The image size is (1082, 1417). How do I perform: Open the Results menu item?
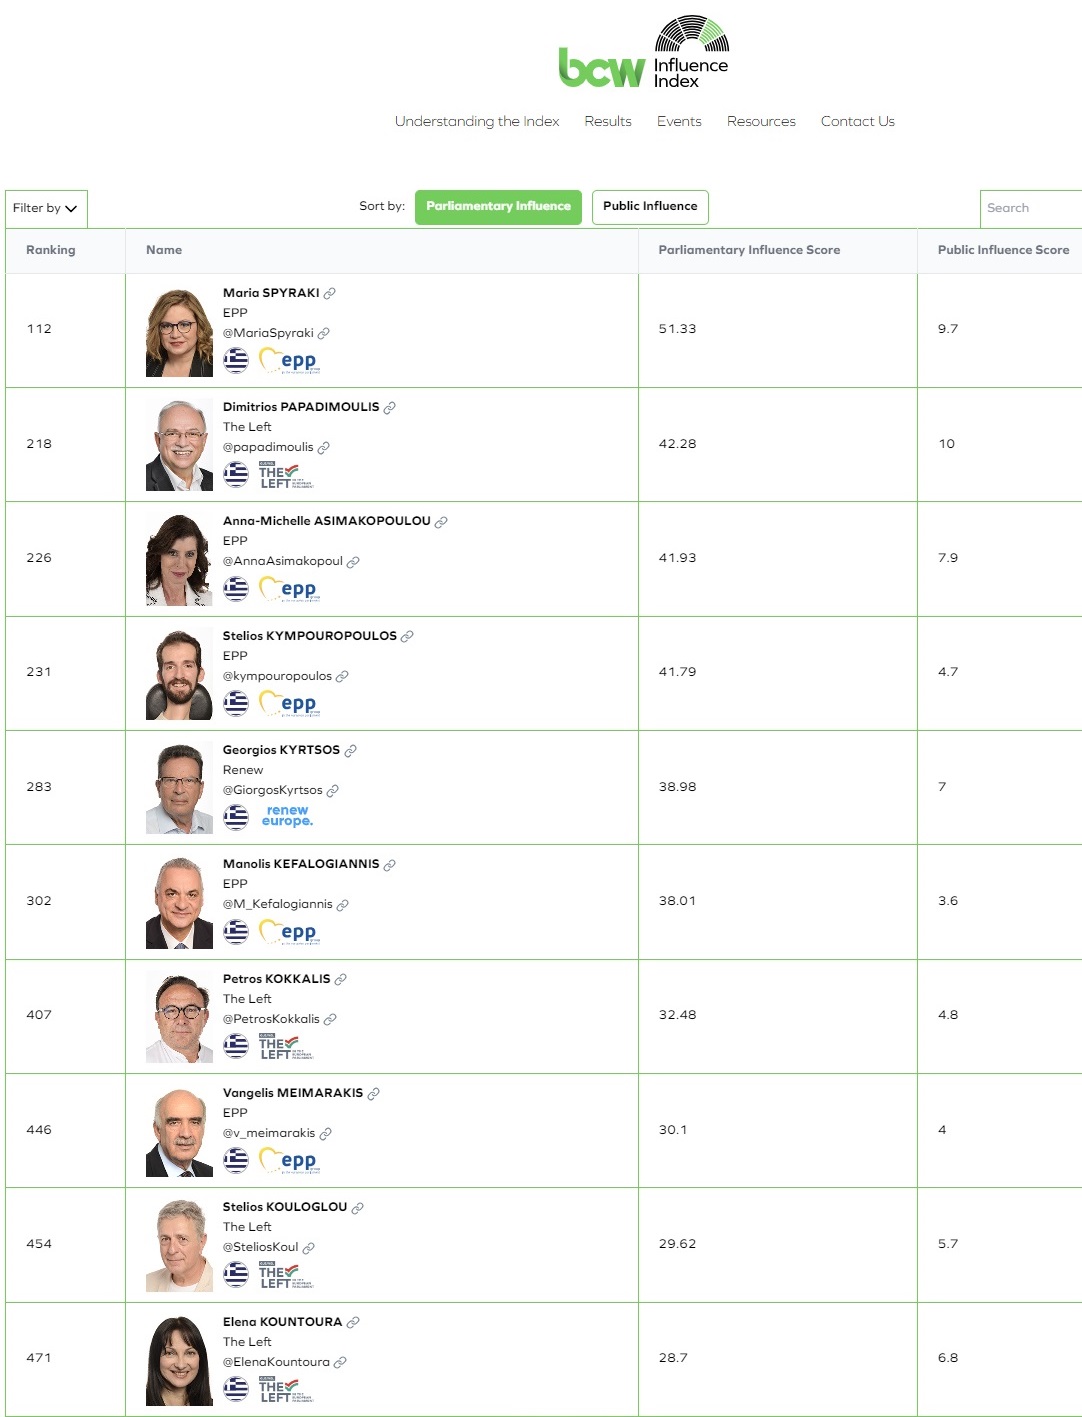coord(608,122)
